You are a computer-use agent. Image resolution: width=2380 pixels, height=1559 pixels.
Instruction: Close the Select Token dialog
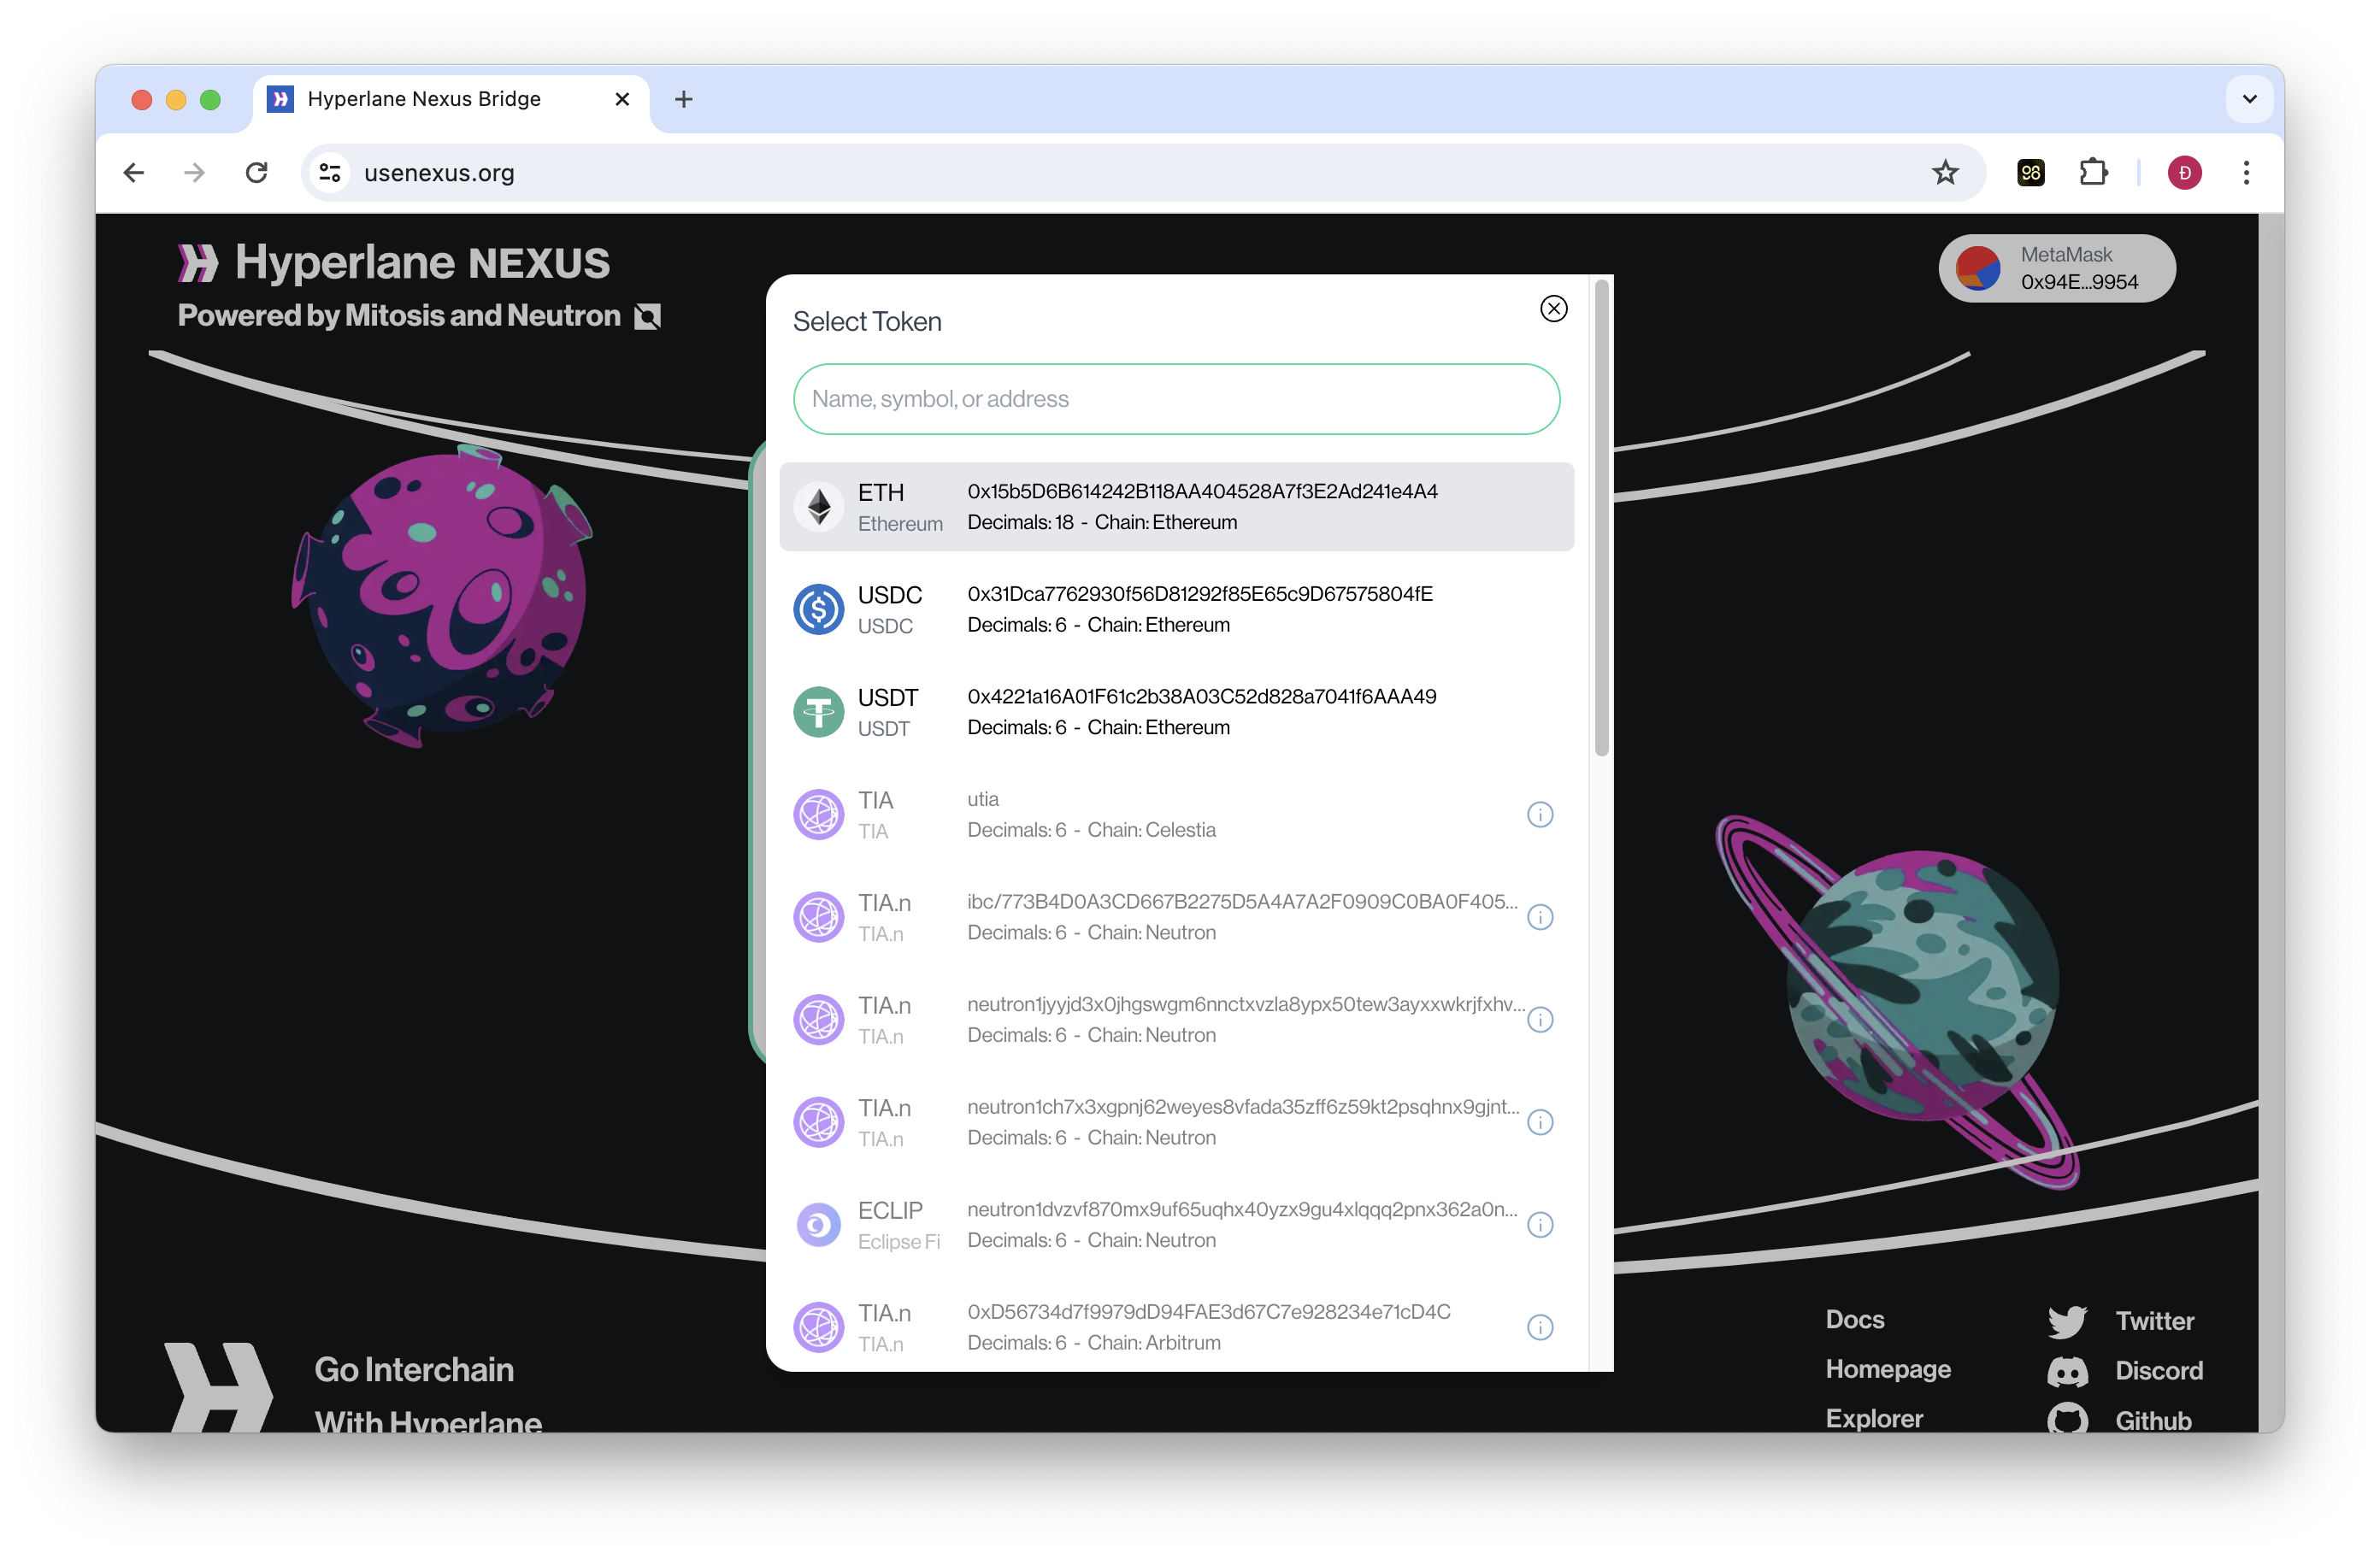1553,309
